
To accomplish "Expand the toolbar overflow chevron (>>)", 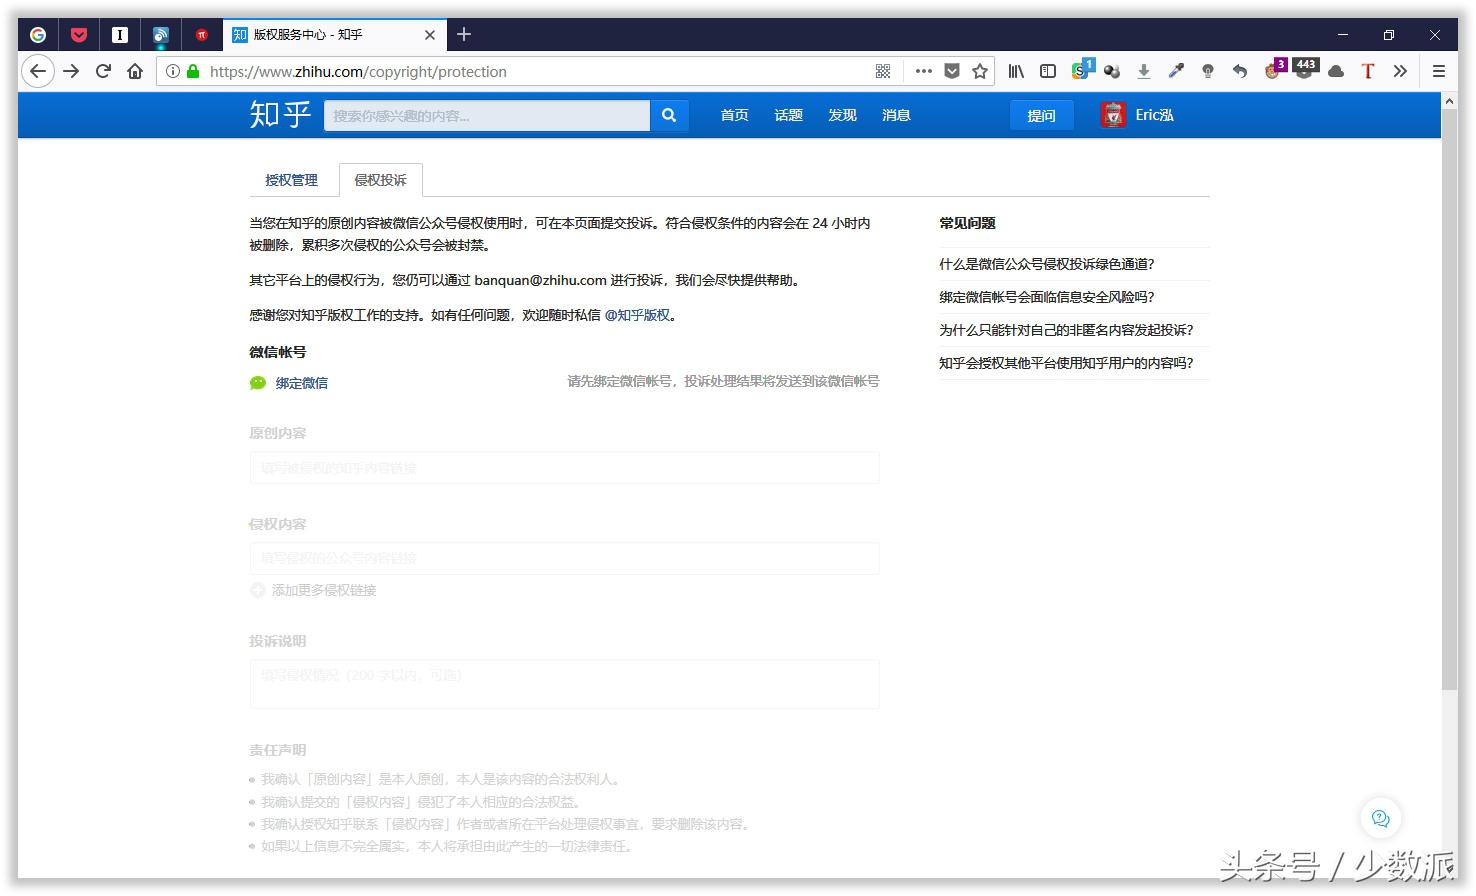I will tap(1401, 71).
